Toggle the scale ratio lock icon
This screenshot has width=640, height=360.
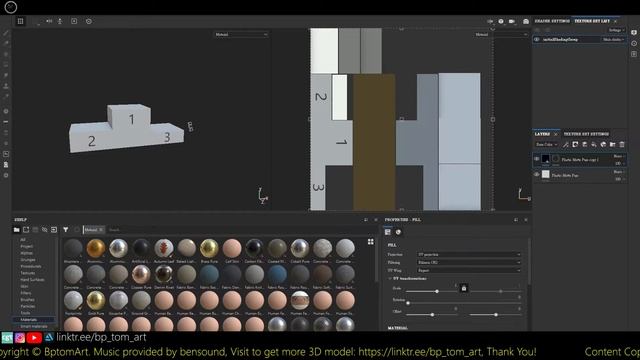click(464, 288)
